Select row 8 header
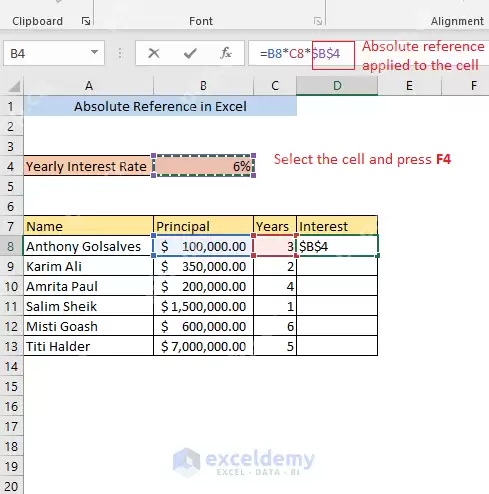The image size is (489, 494). coord(11,246)
